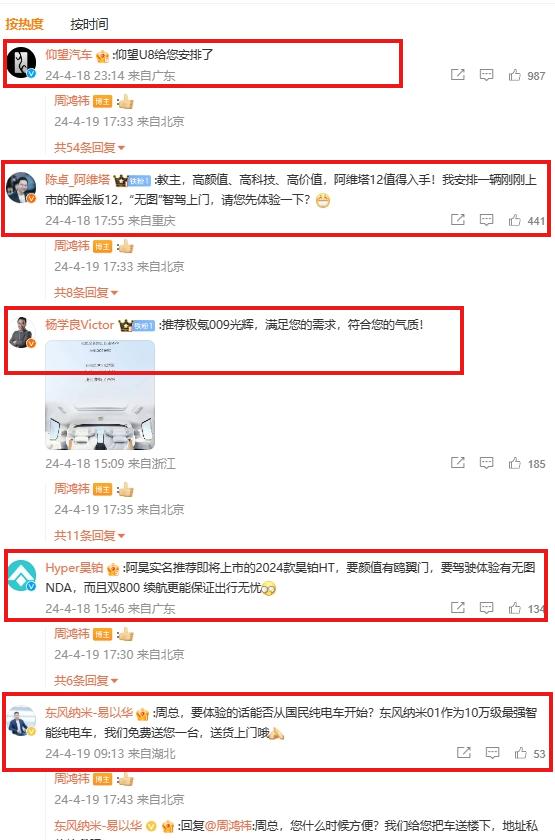Expand 共11条回复 replies
Viewport: 555px width, 840px height.
click(89, 535)
